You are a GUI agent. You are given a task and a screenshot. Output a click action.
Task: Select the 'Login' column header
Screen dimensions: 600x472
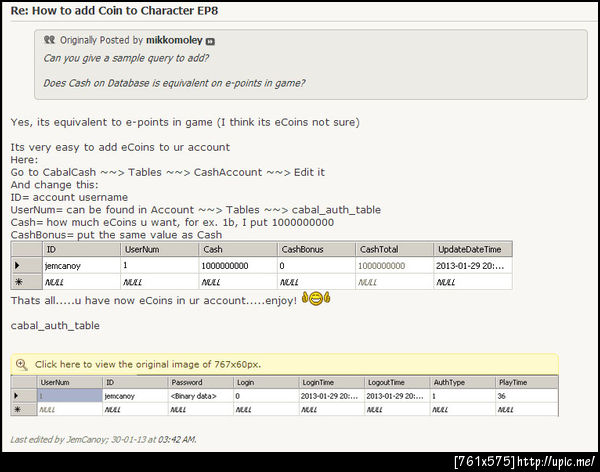click(266, 382)
